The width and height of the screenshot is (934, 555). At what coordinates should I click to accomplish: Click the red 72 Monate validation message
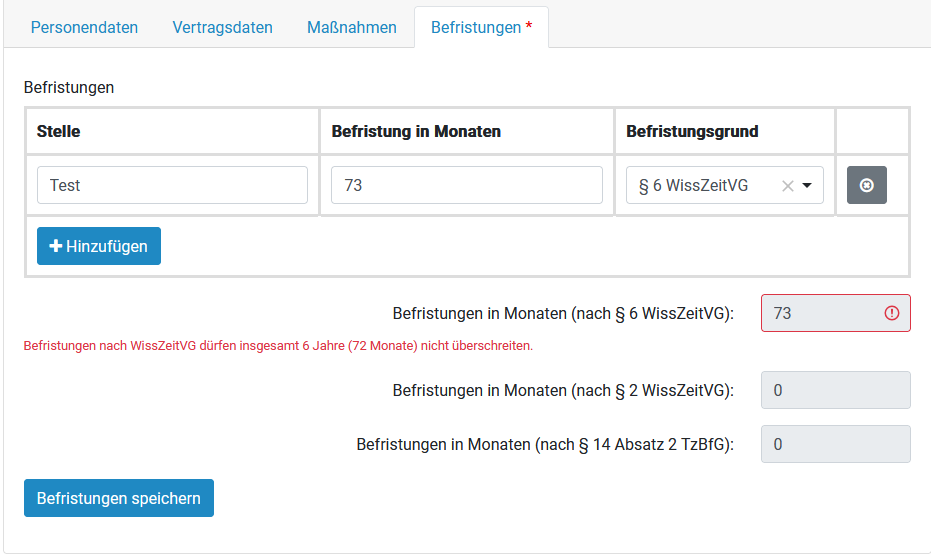(278, 346)
